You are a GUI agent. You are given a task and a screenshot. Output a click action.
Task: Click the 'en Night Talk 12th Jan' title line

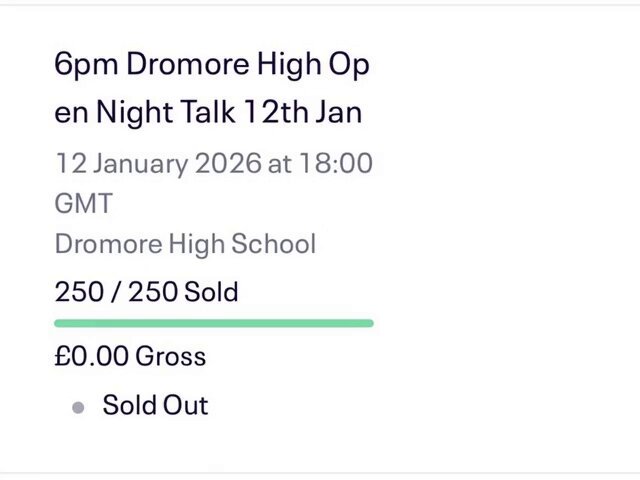pos(208,112)
